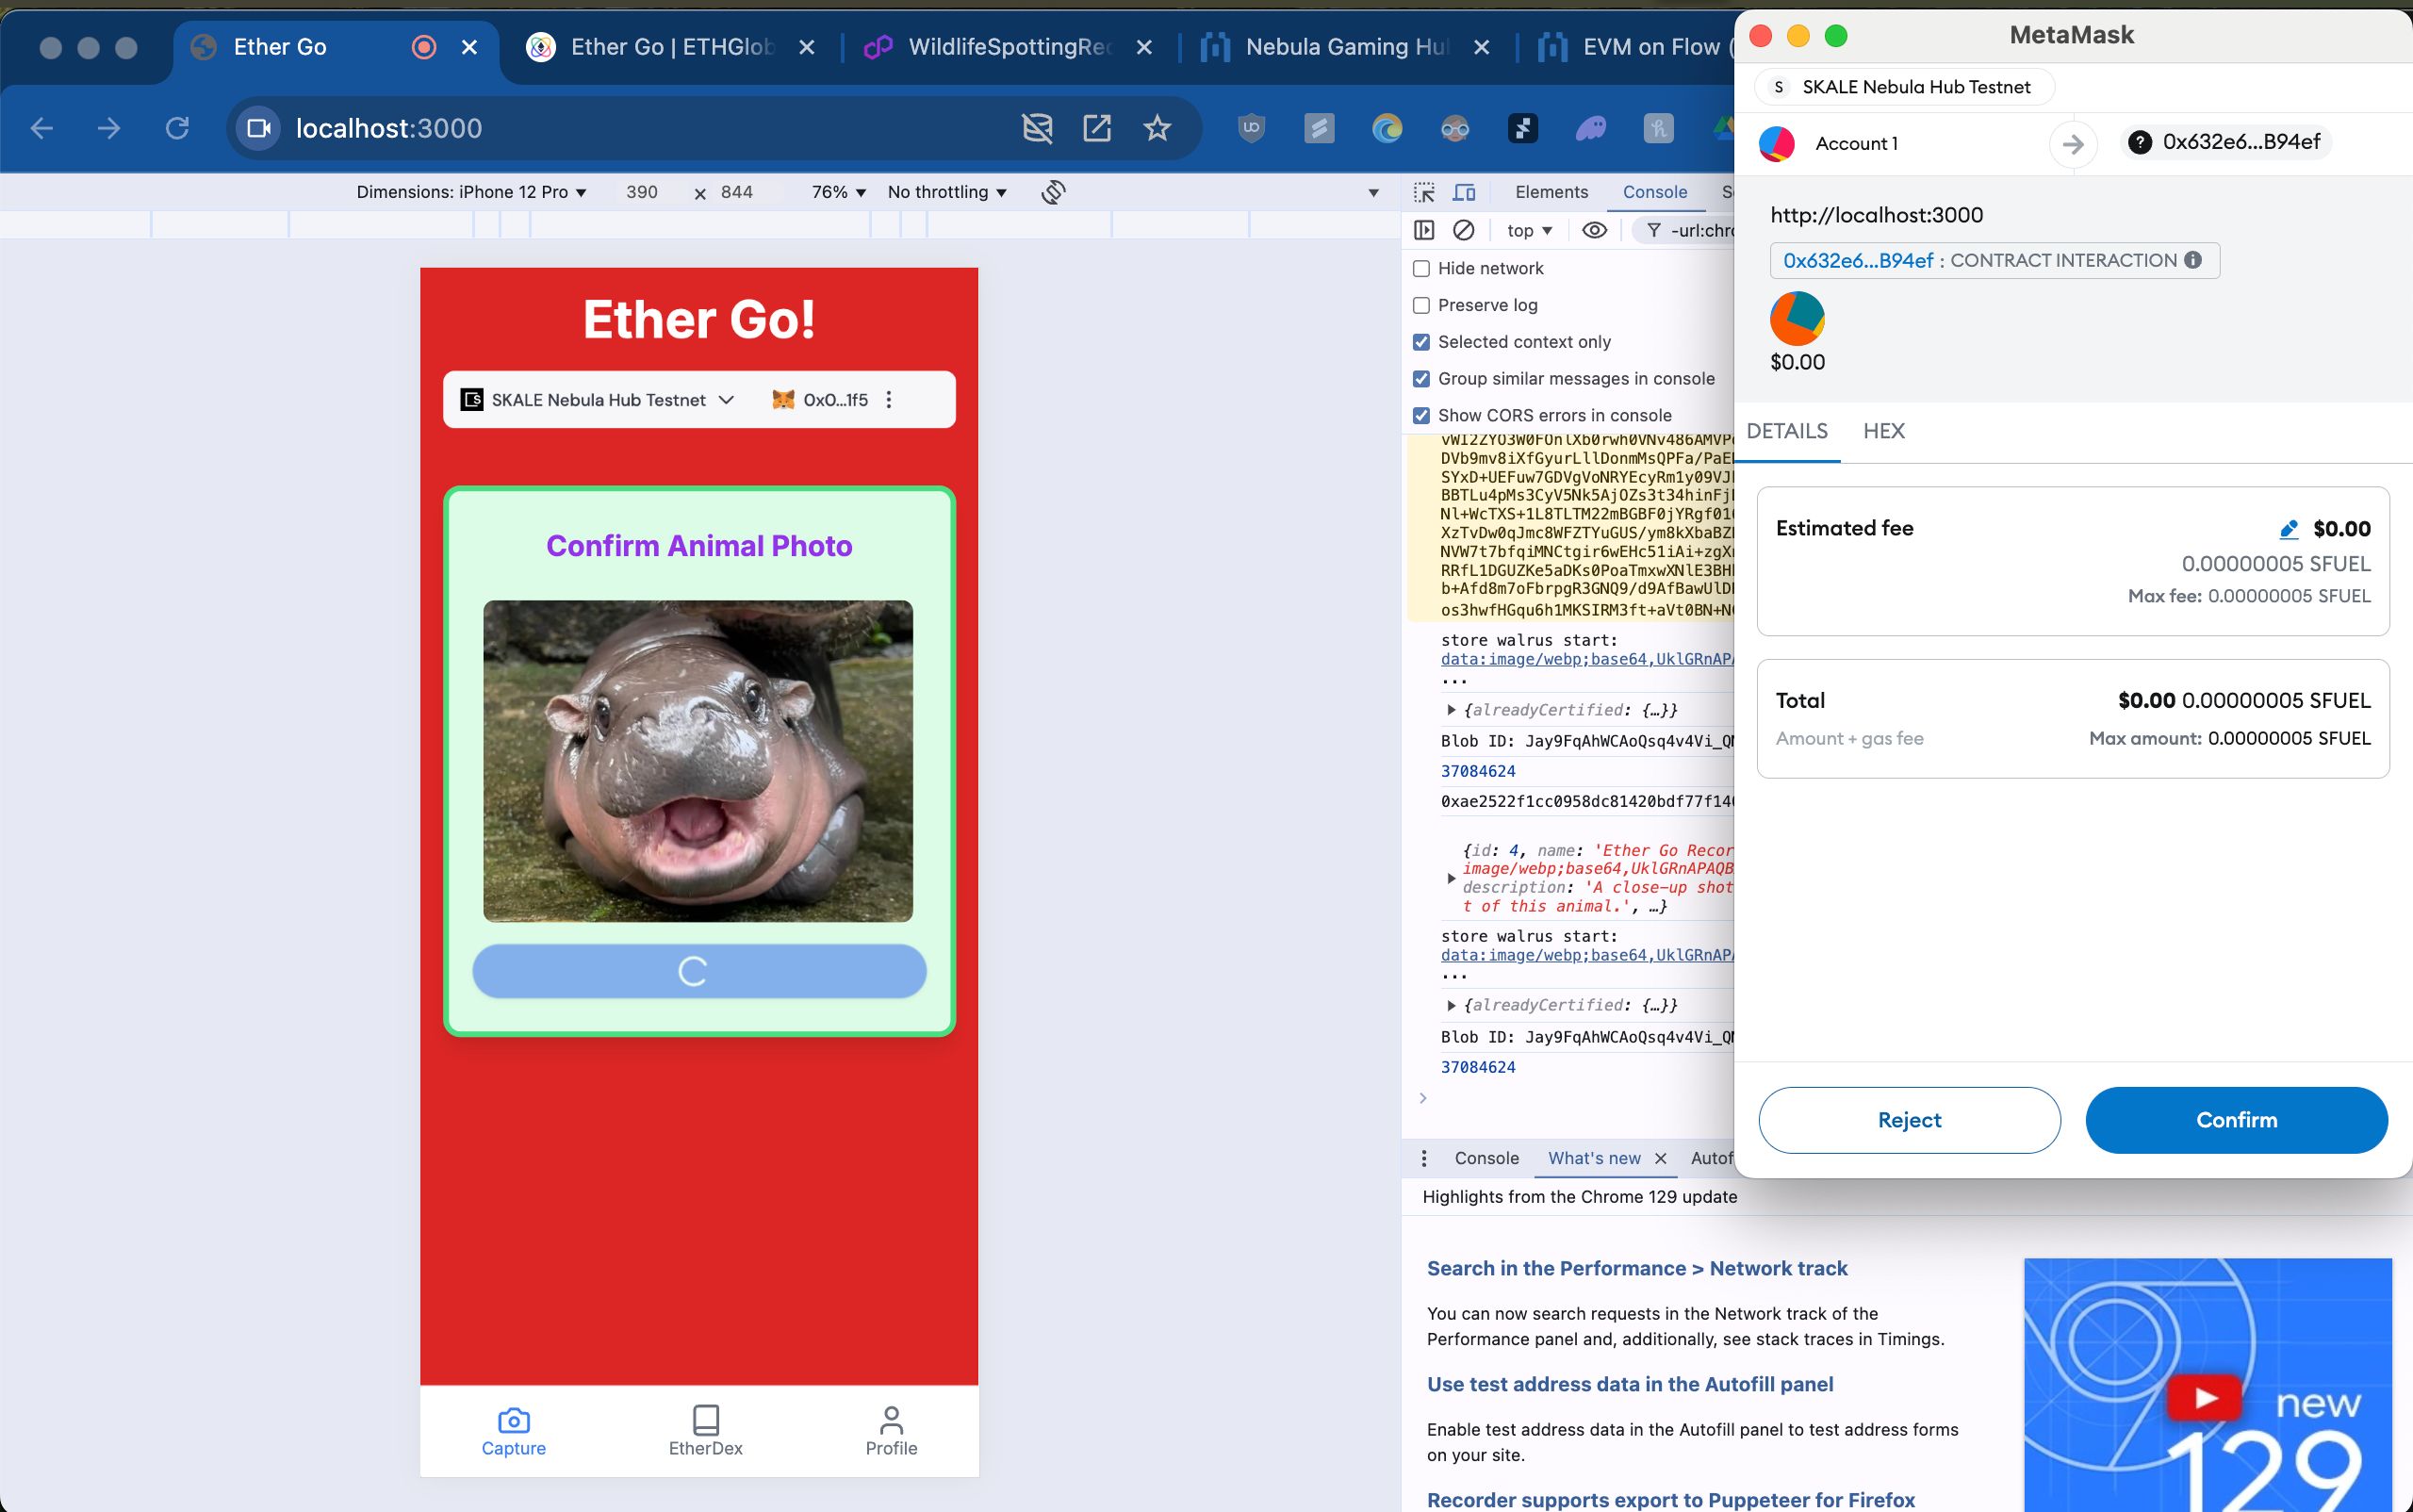Click the browser forward arrow

click(x=109, y=128)
